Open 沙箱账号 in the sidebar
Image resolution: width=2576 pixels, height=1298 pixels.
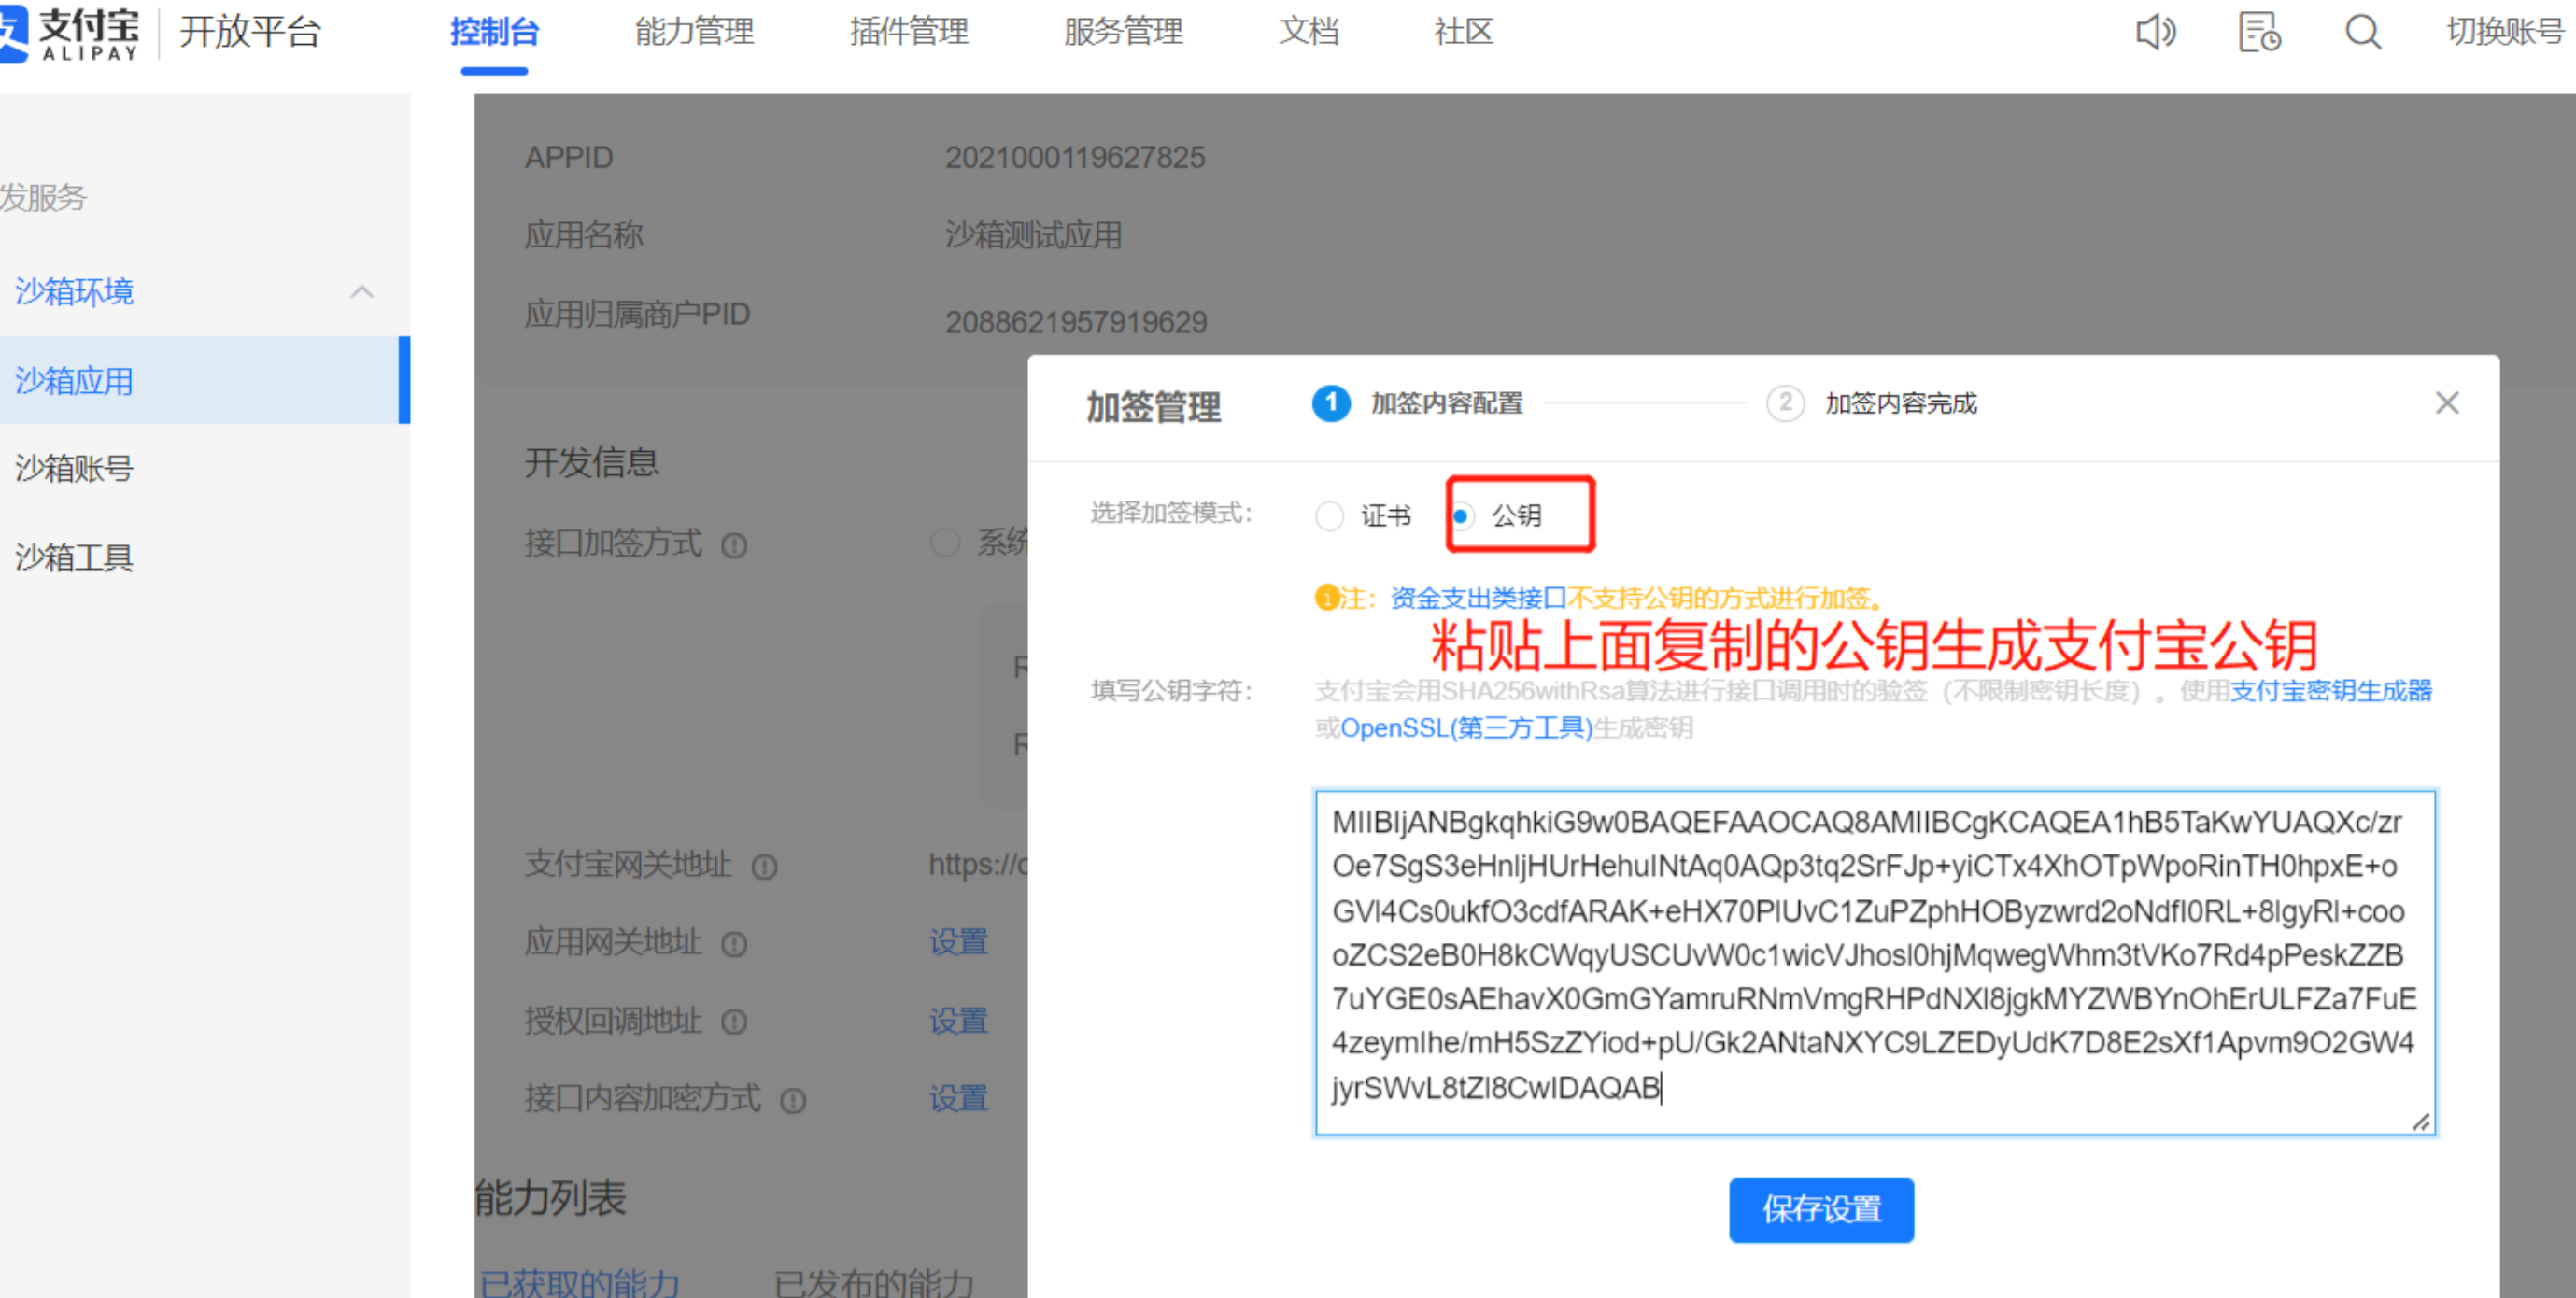[74, 468]
